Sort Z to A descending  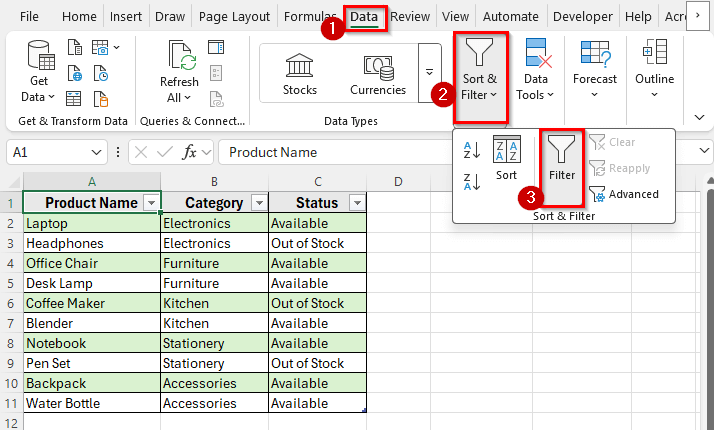(472, 182)
